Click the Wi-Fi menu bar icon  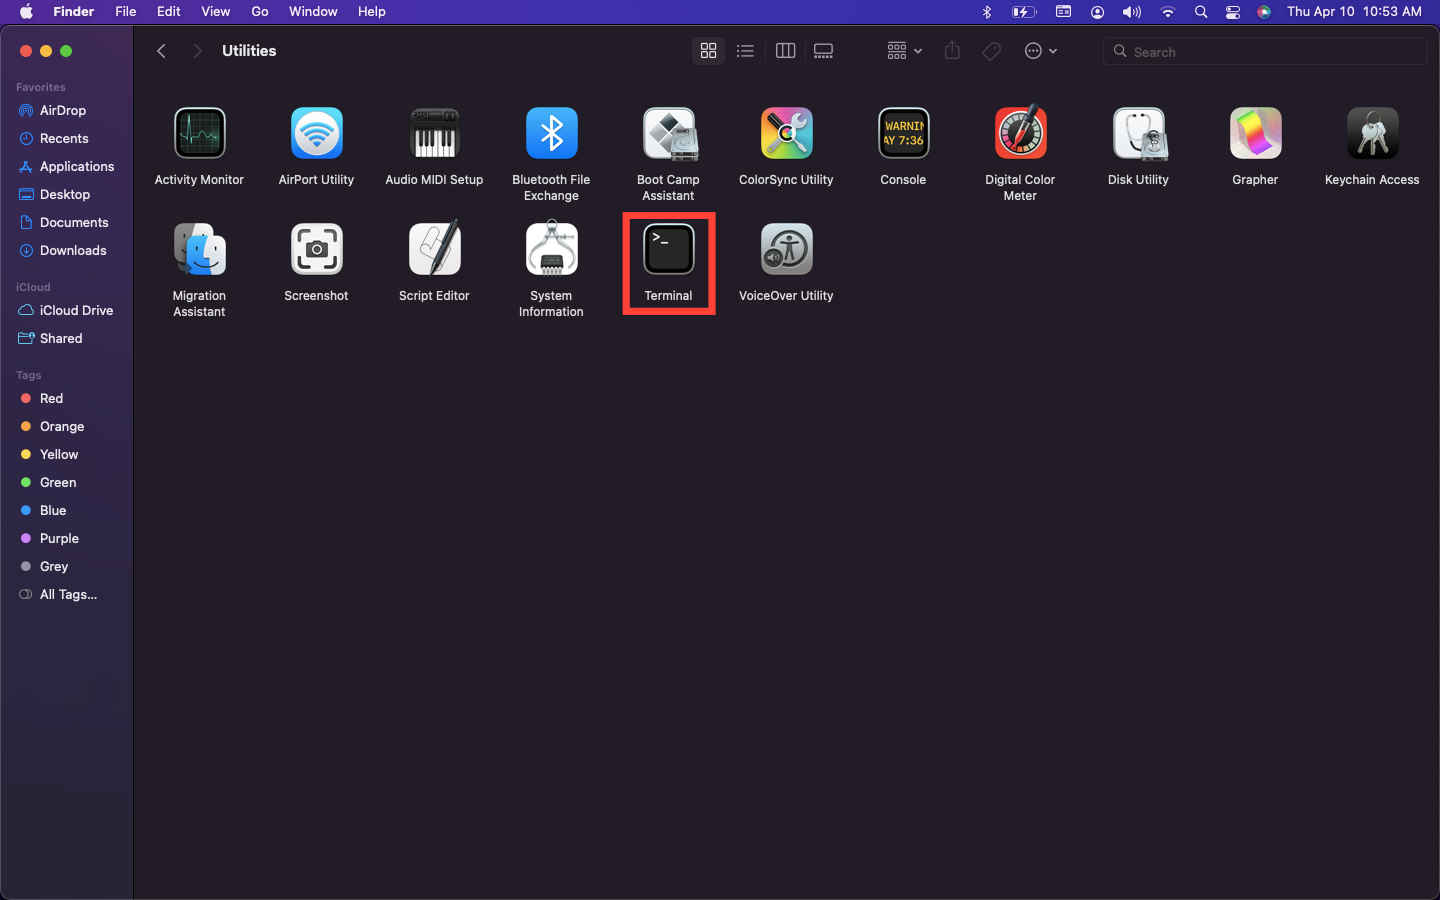click(x=1167, y=12)
